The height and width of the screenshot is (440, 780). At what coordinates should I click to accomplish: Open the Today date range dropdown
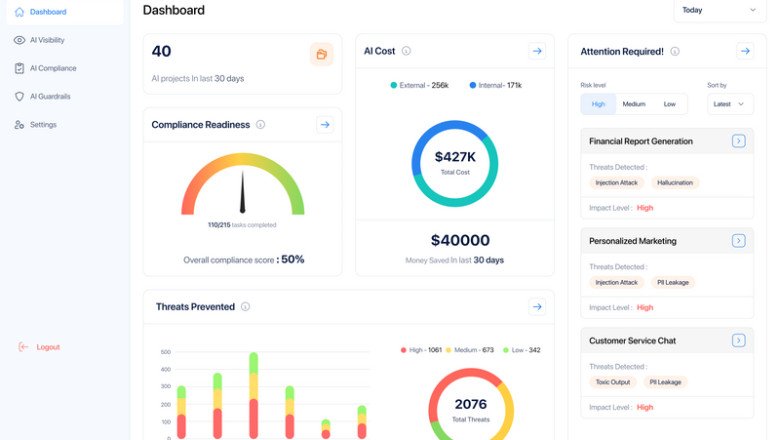(719, 10)
